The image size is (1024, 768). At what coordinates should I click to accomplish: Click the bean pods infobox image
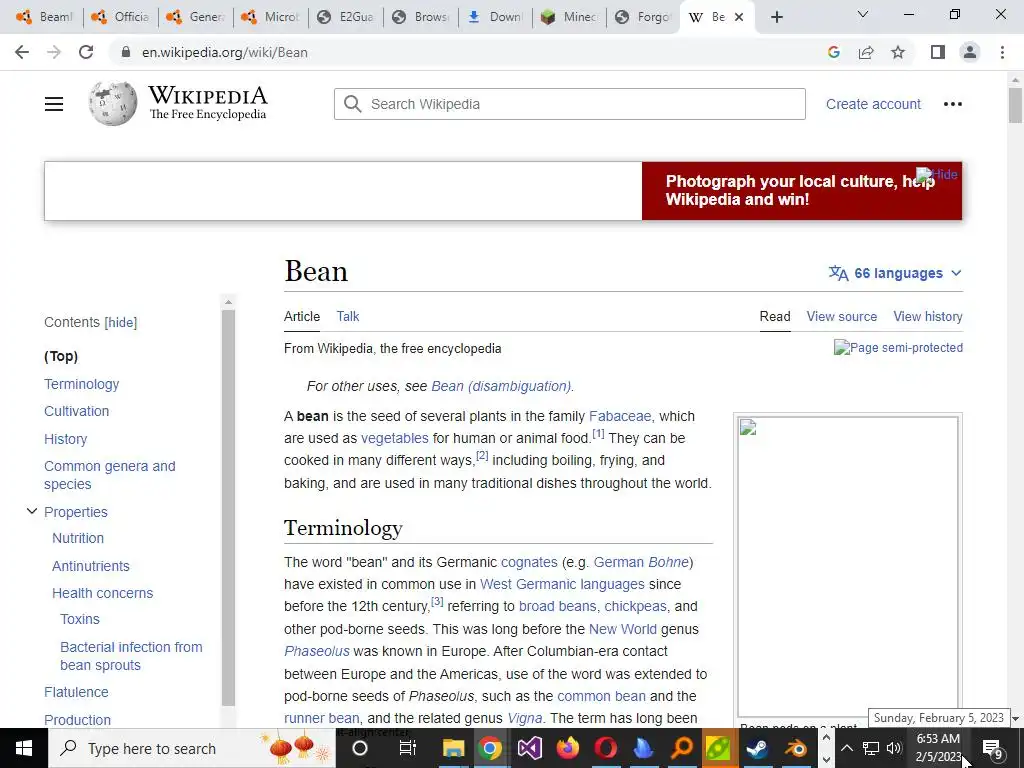[848, 567]
